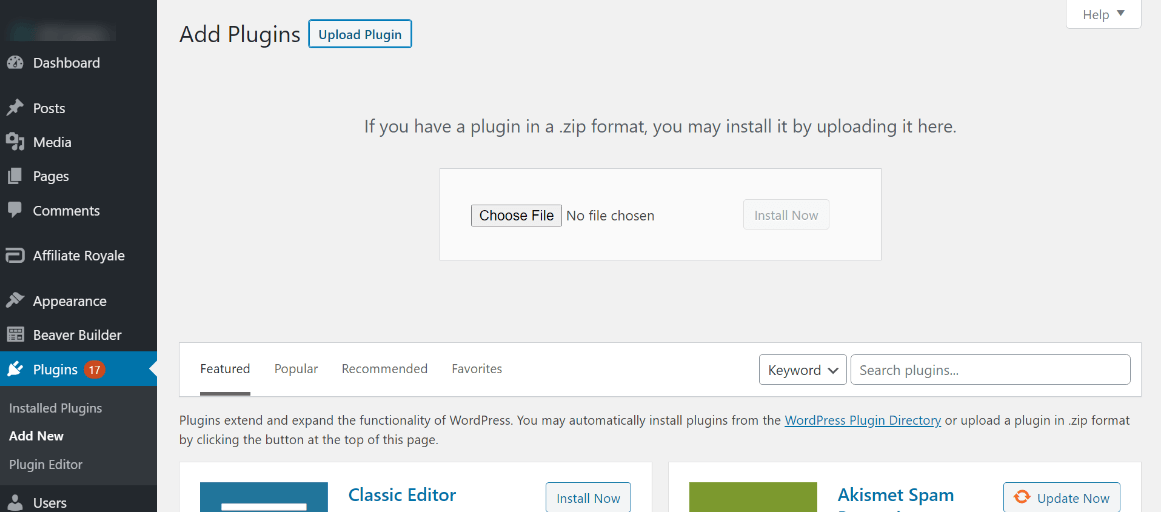Click the Users person icon
This screenshot has height=512, width=1161.
15,502
